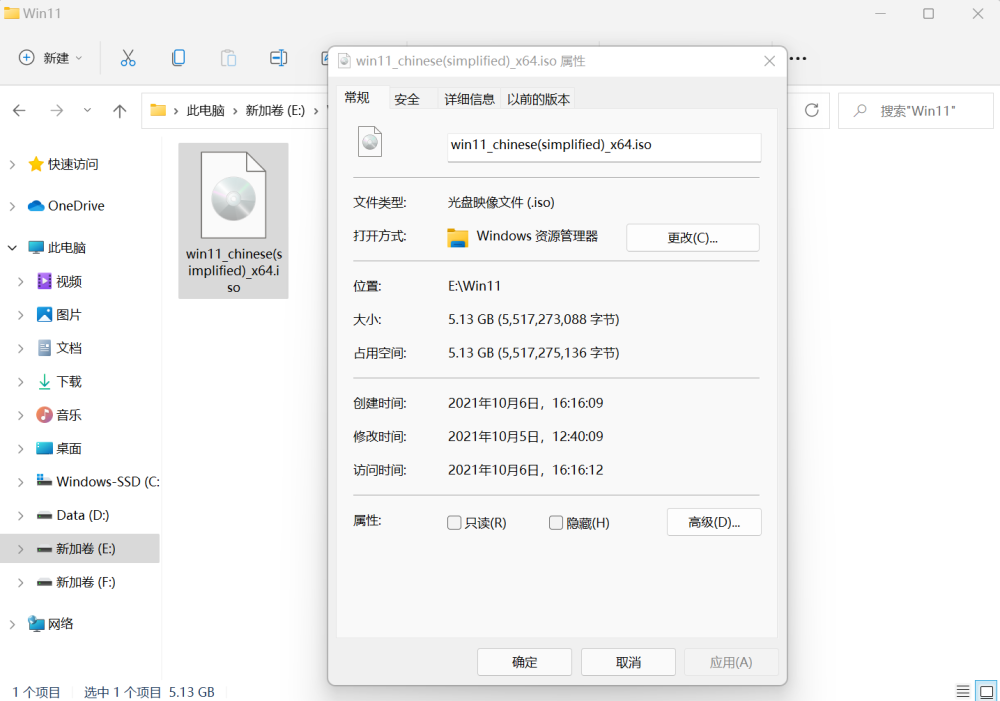Click the 确定 button
The width and height of the screenshot is (1000, 701).
click(x=524, y=662)
